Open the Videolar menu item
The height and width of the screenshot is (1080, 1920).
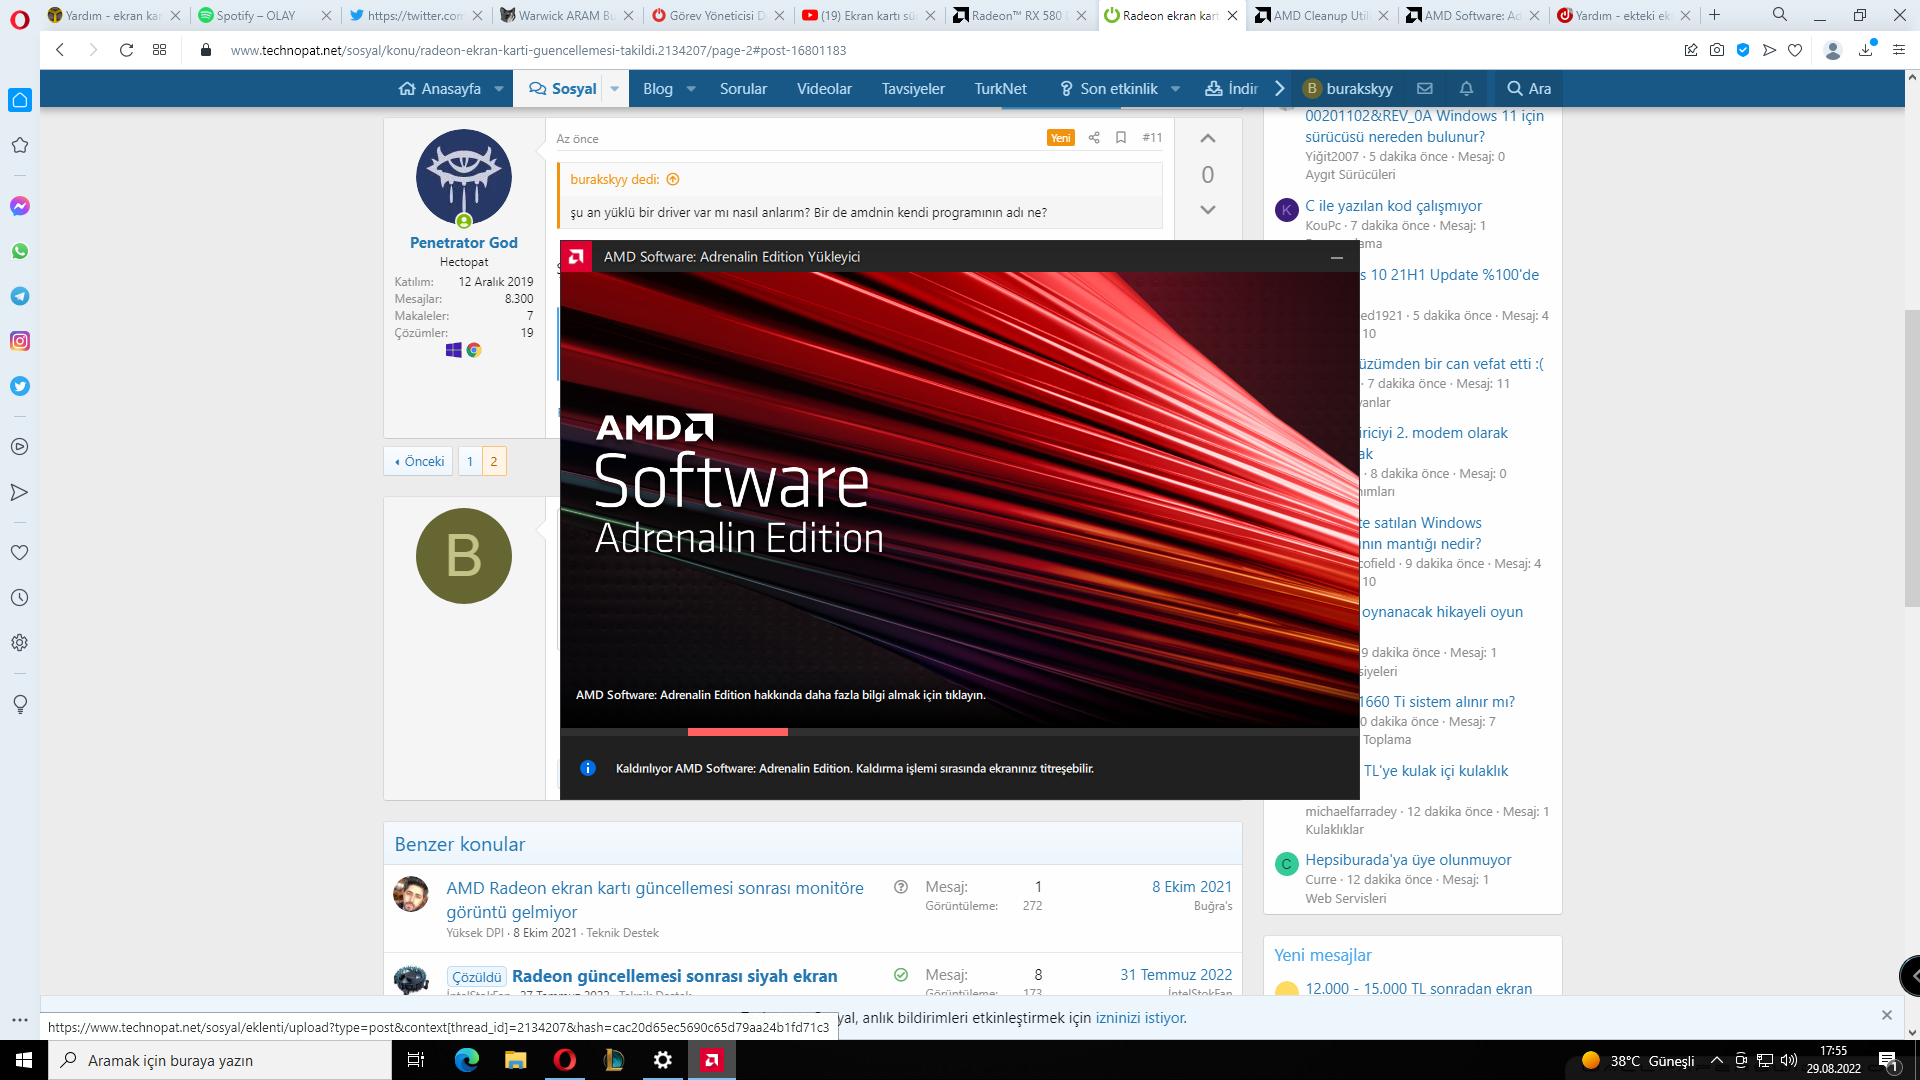coord(824,88)
